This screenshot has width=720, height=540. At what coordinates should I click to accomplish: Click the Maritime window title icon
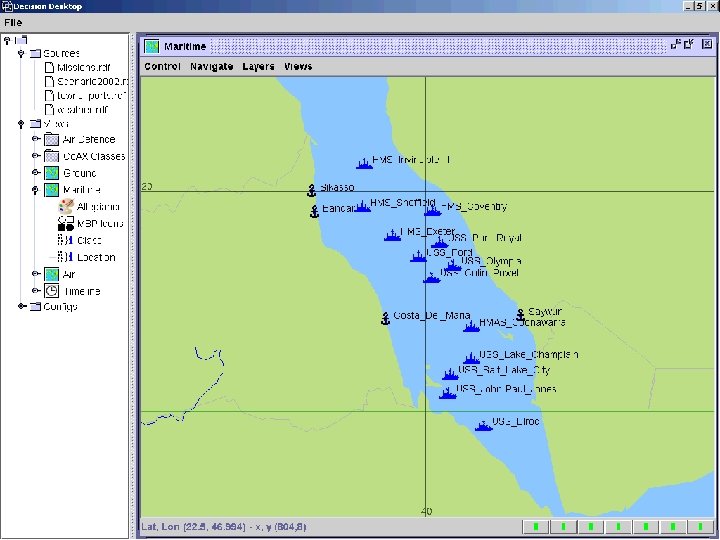[152, 46]
